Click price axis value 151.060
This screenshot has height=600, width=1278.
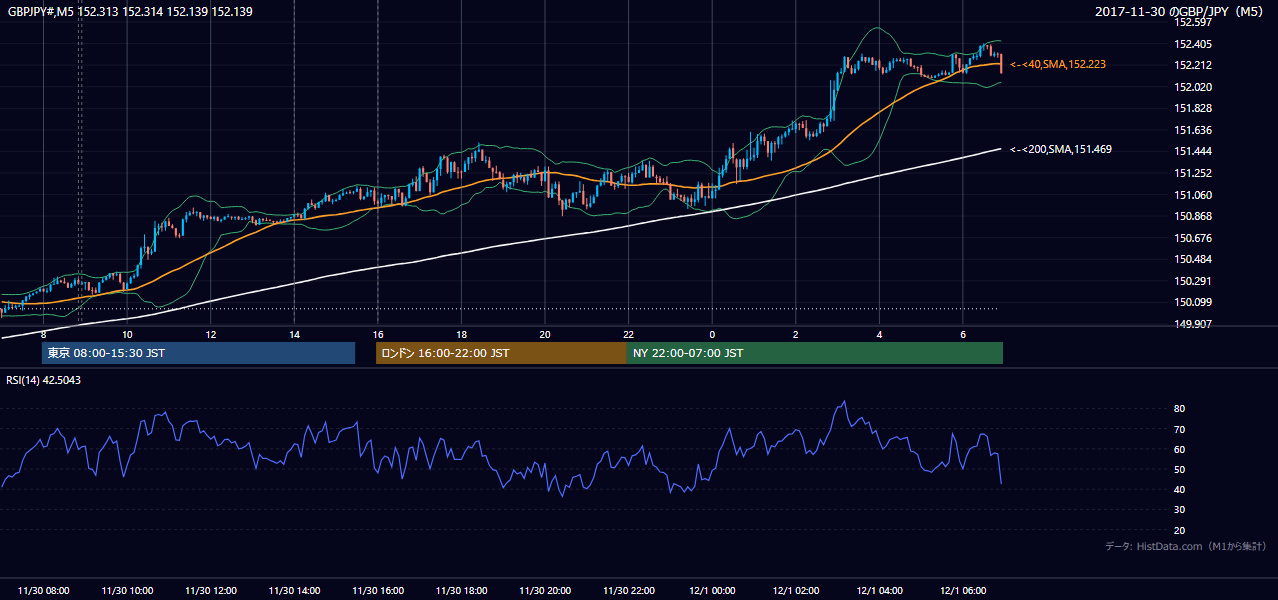click(1193, 195)
